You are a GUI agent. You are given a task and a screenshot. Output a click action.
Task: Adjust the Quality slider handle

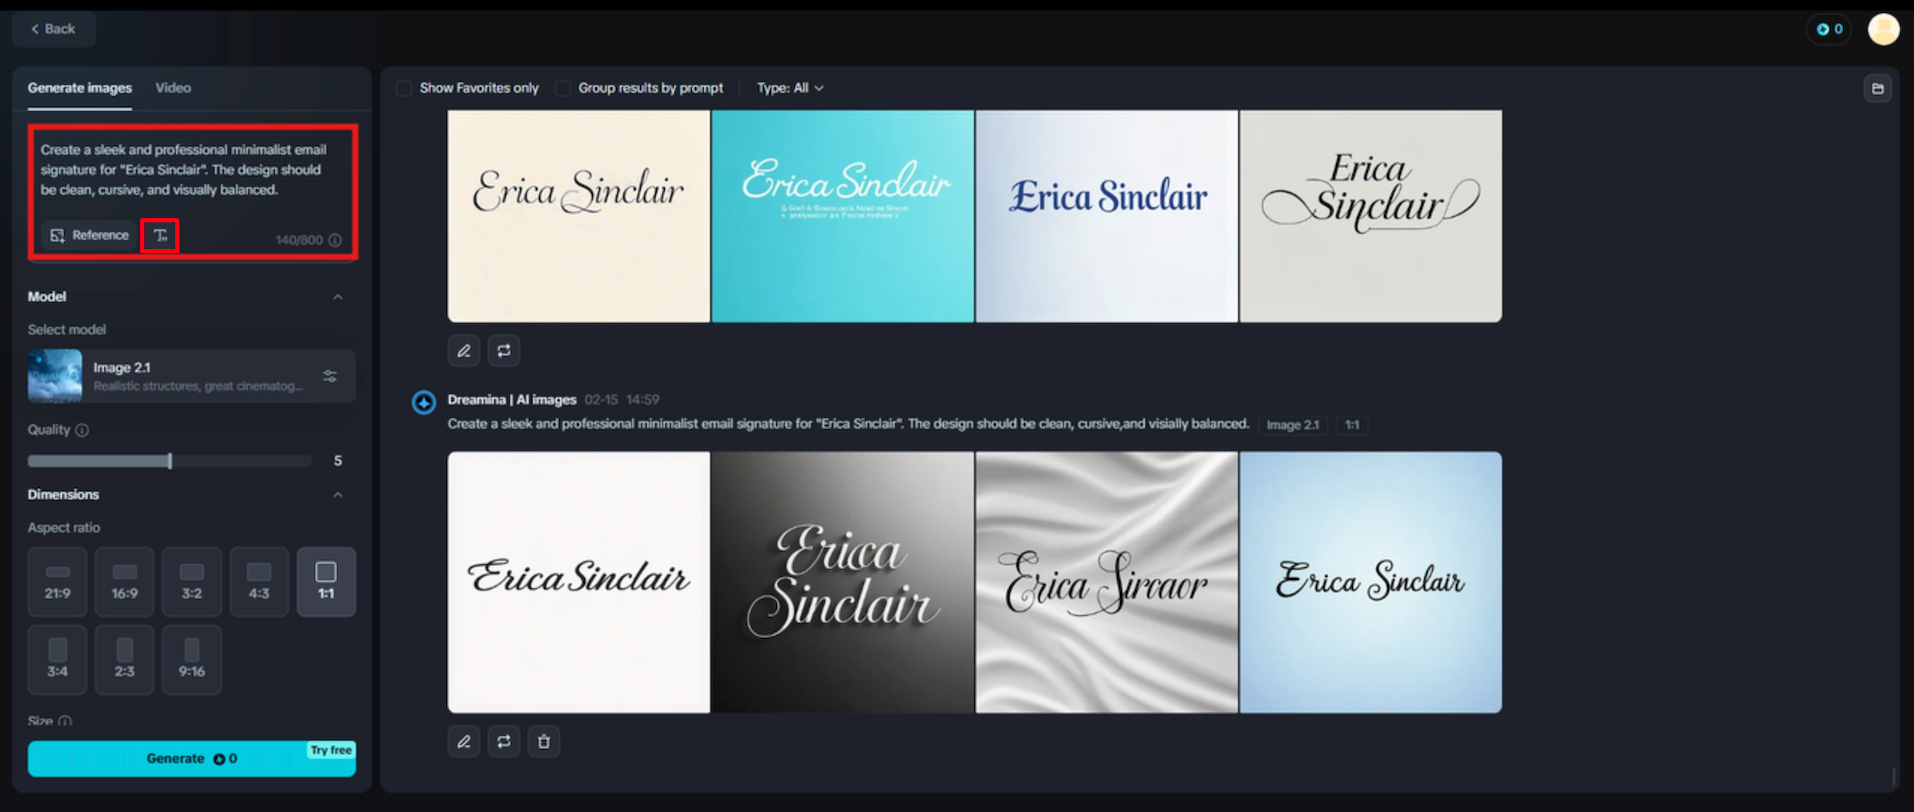(x=170, y=461)
